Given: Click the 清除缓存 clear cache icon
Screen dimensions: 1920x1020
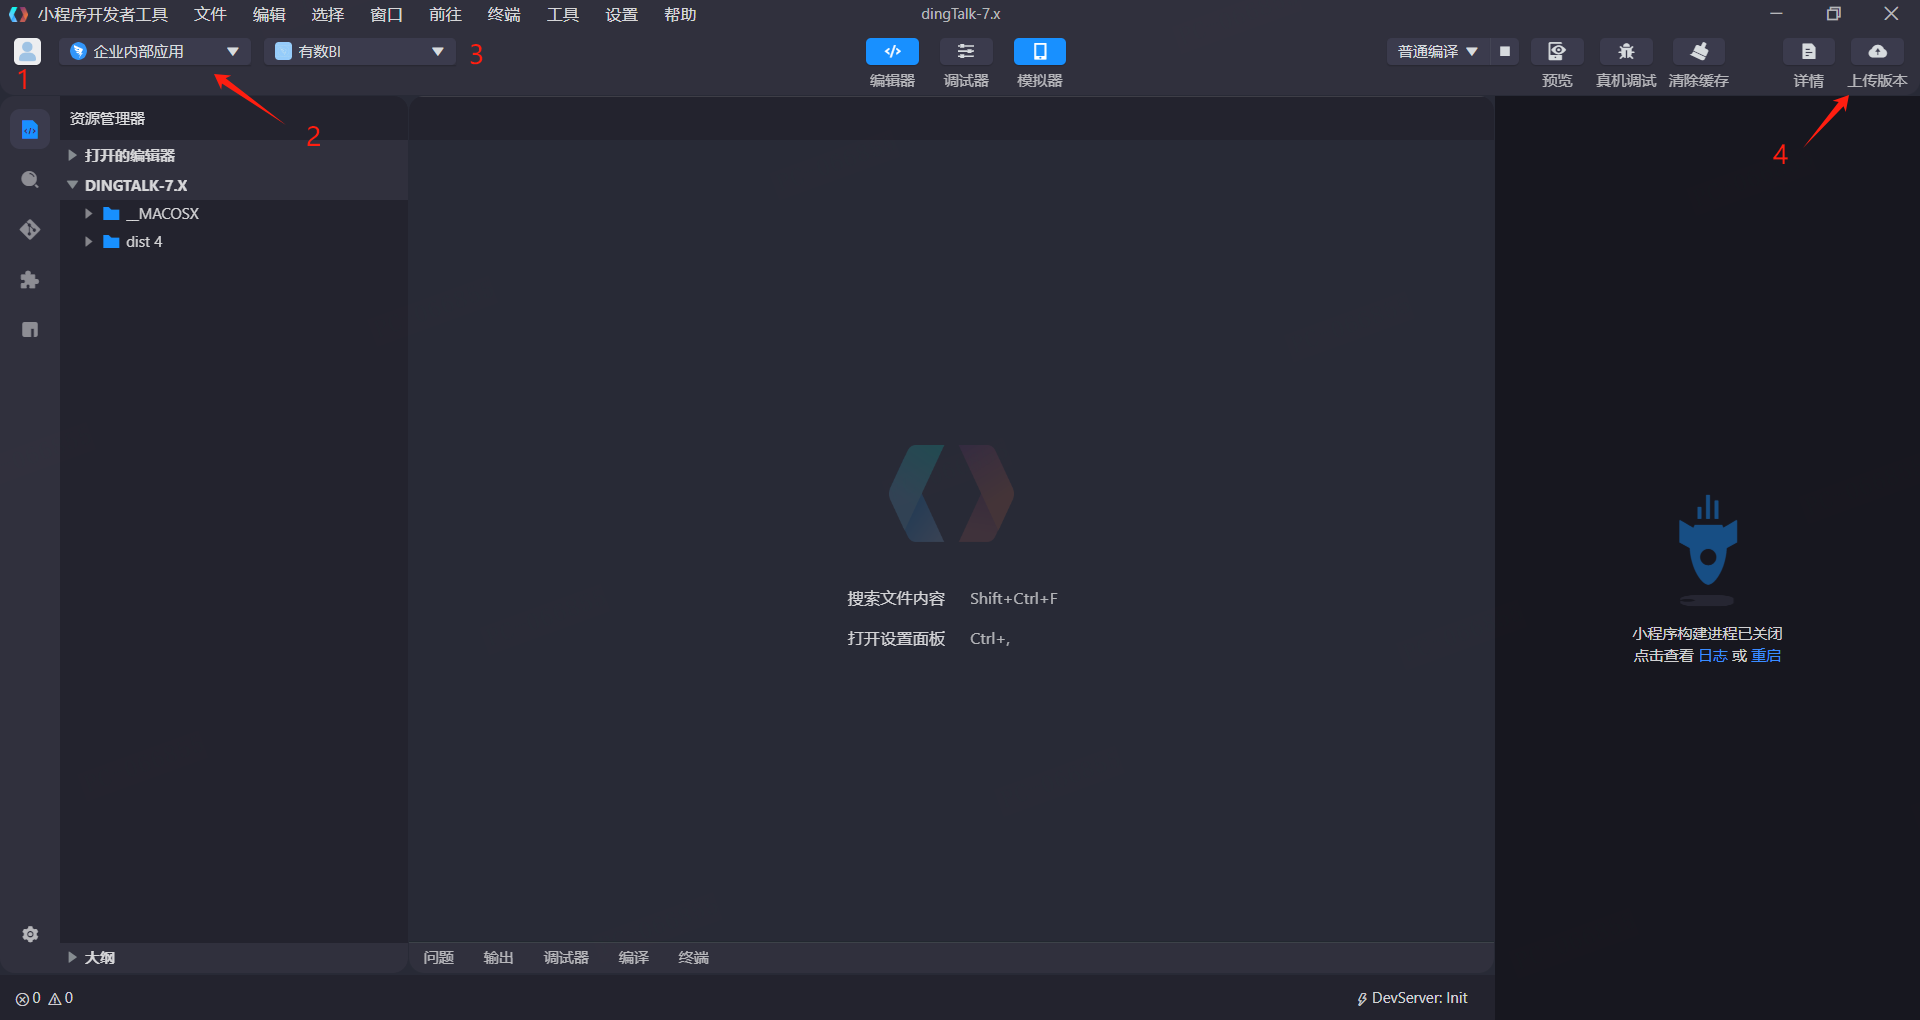Looking at the screenshot, I should point(1699,52).
